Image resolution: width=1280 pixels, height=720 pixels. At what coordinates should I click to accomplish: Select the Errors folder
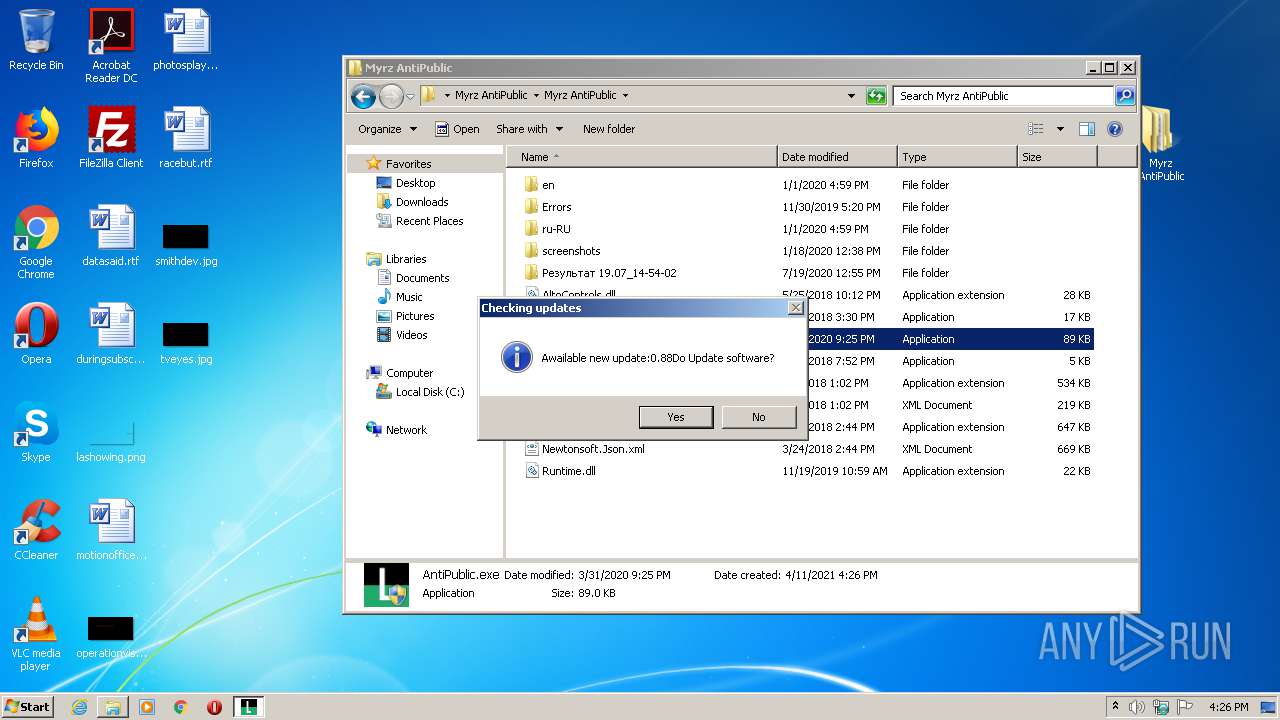tap(556, 207)
